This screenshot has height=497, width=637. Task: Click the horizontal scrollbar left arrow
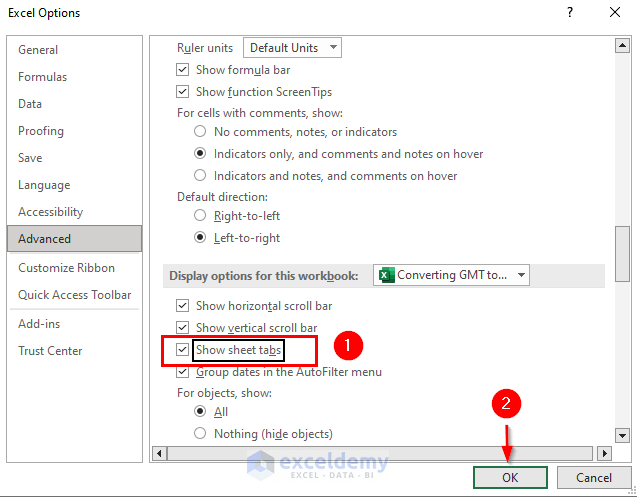click(159, 453)
